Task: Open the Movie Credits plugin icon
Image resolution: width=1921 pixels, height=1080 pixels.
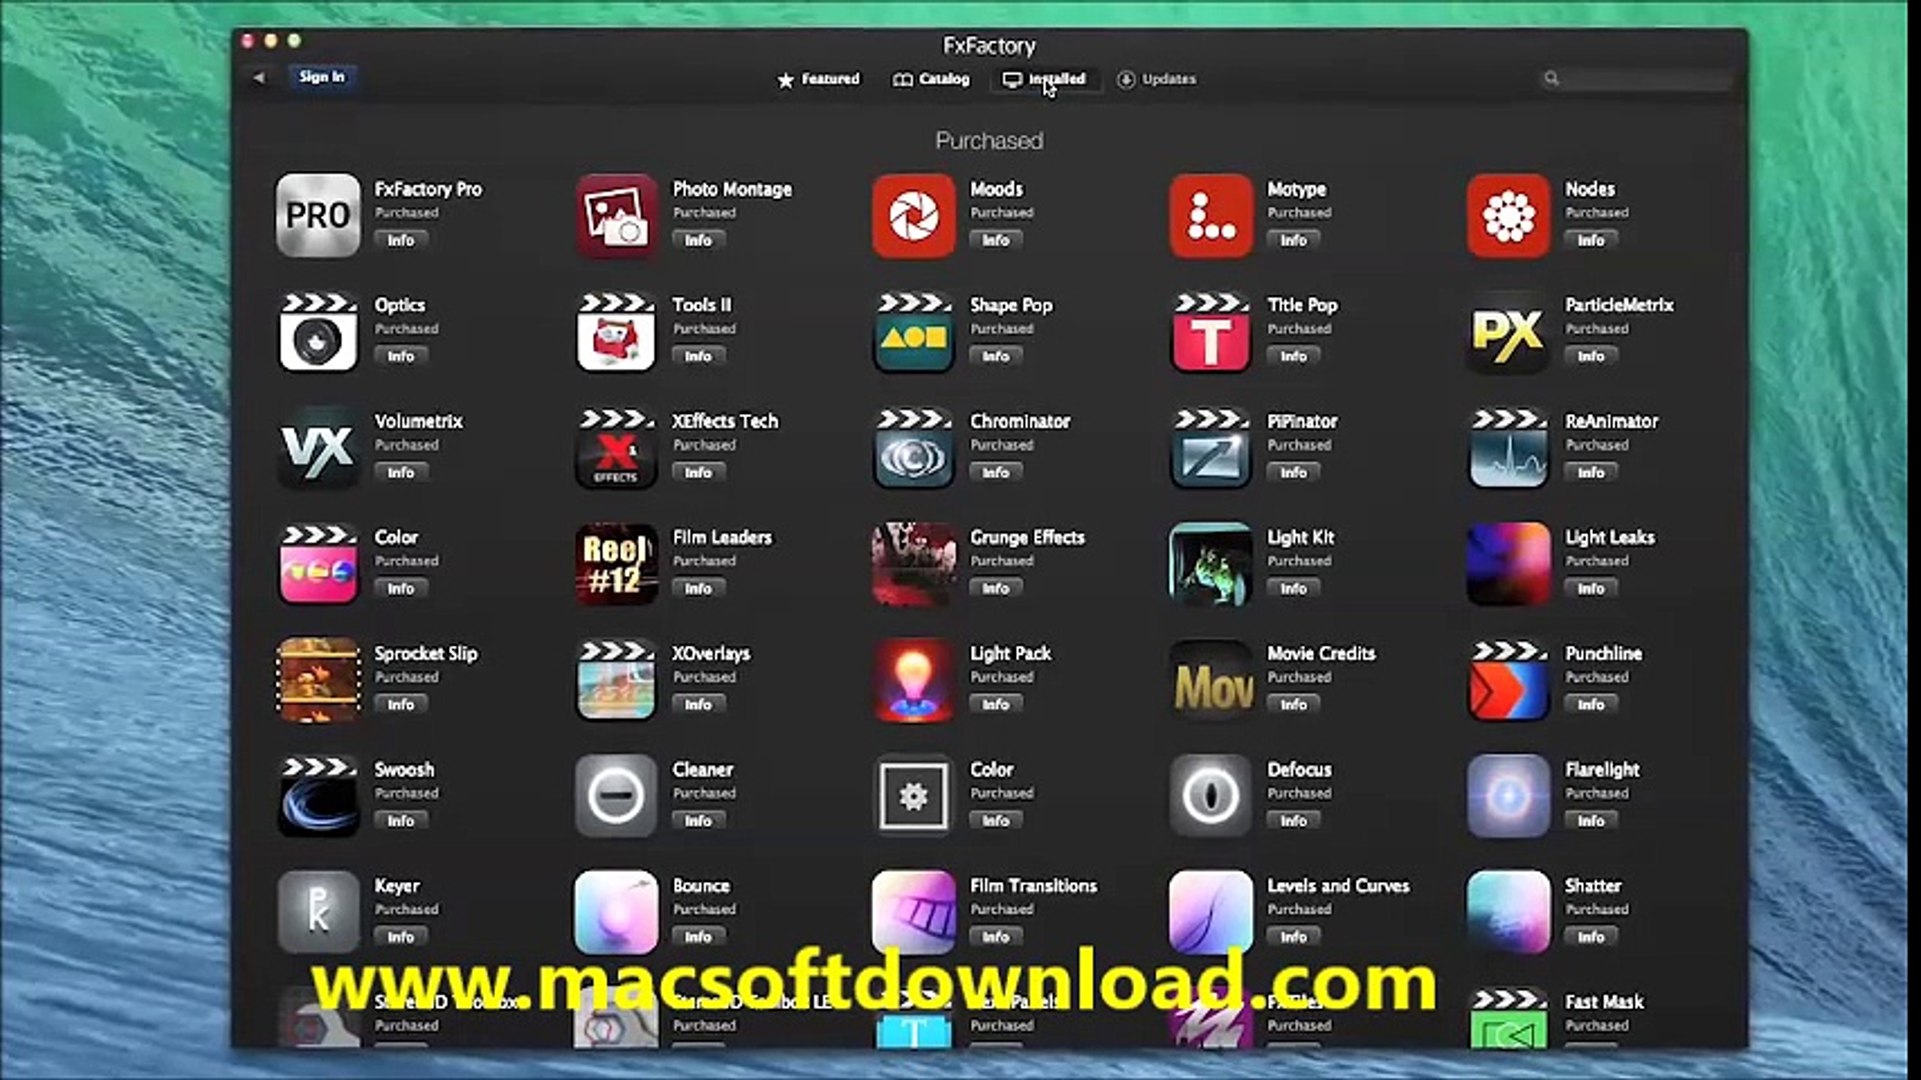Action: click(1210, 680)
